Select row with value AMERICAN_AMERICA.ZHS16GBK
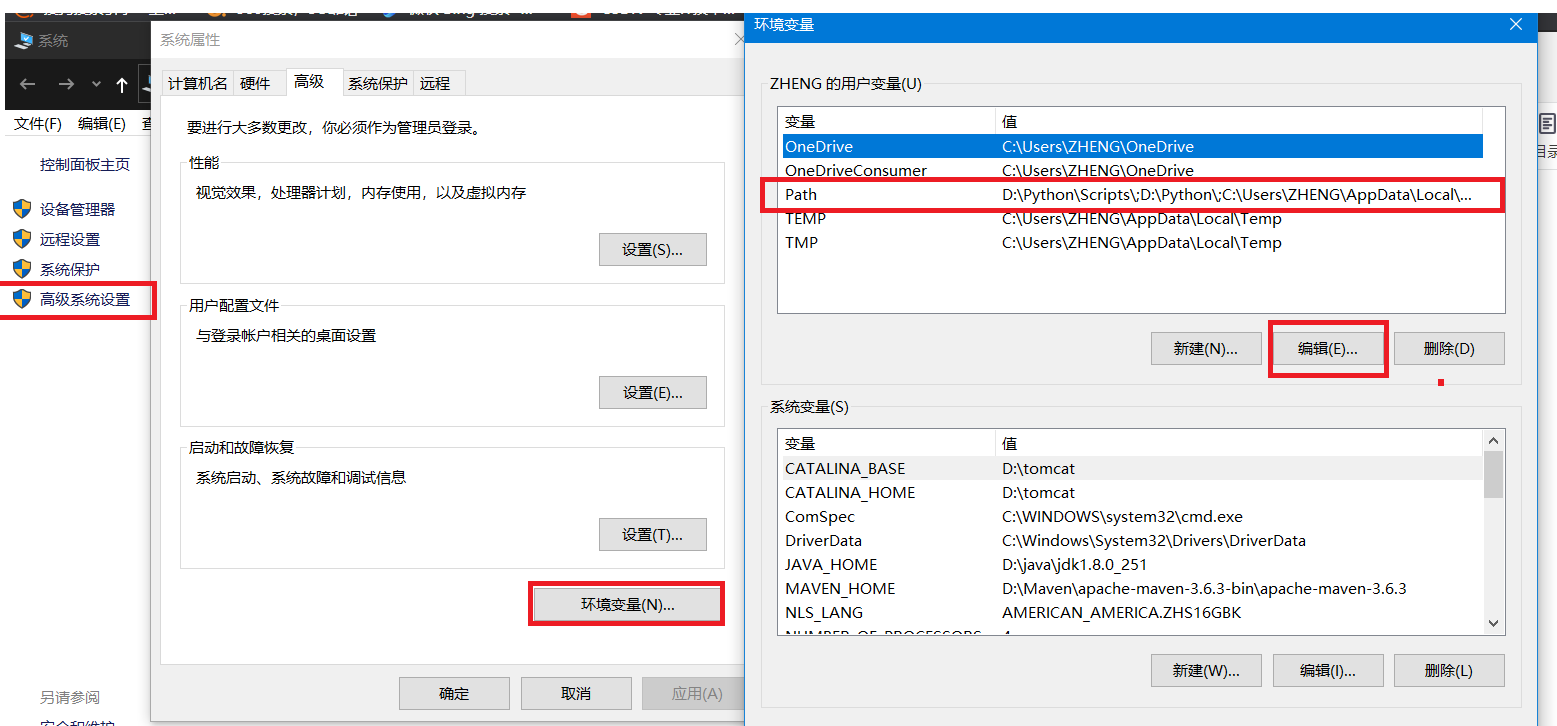This screenshot has height=726, width=1557. pos(1132,612)
